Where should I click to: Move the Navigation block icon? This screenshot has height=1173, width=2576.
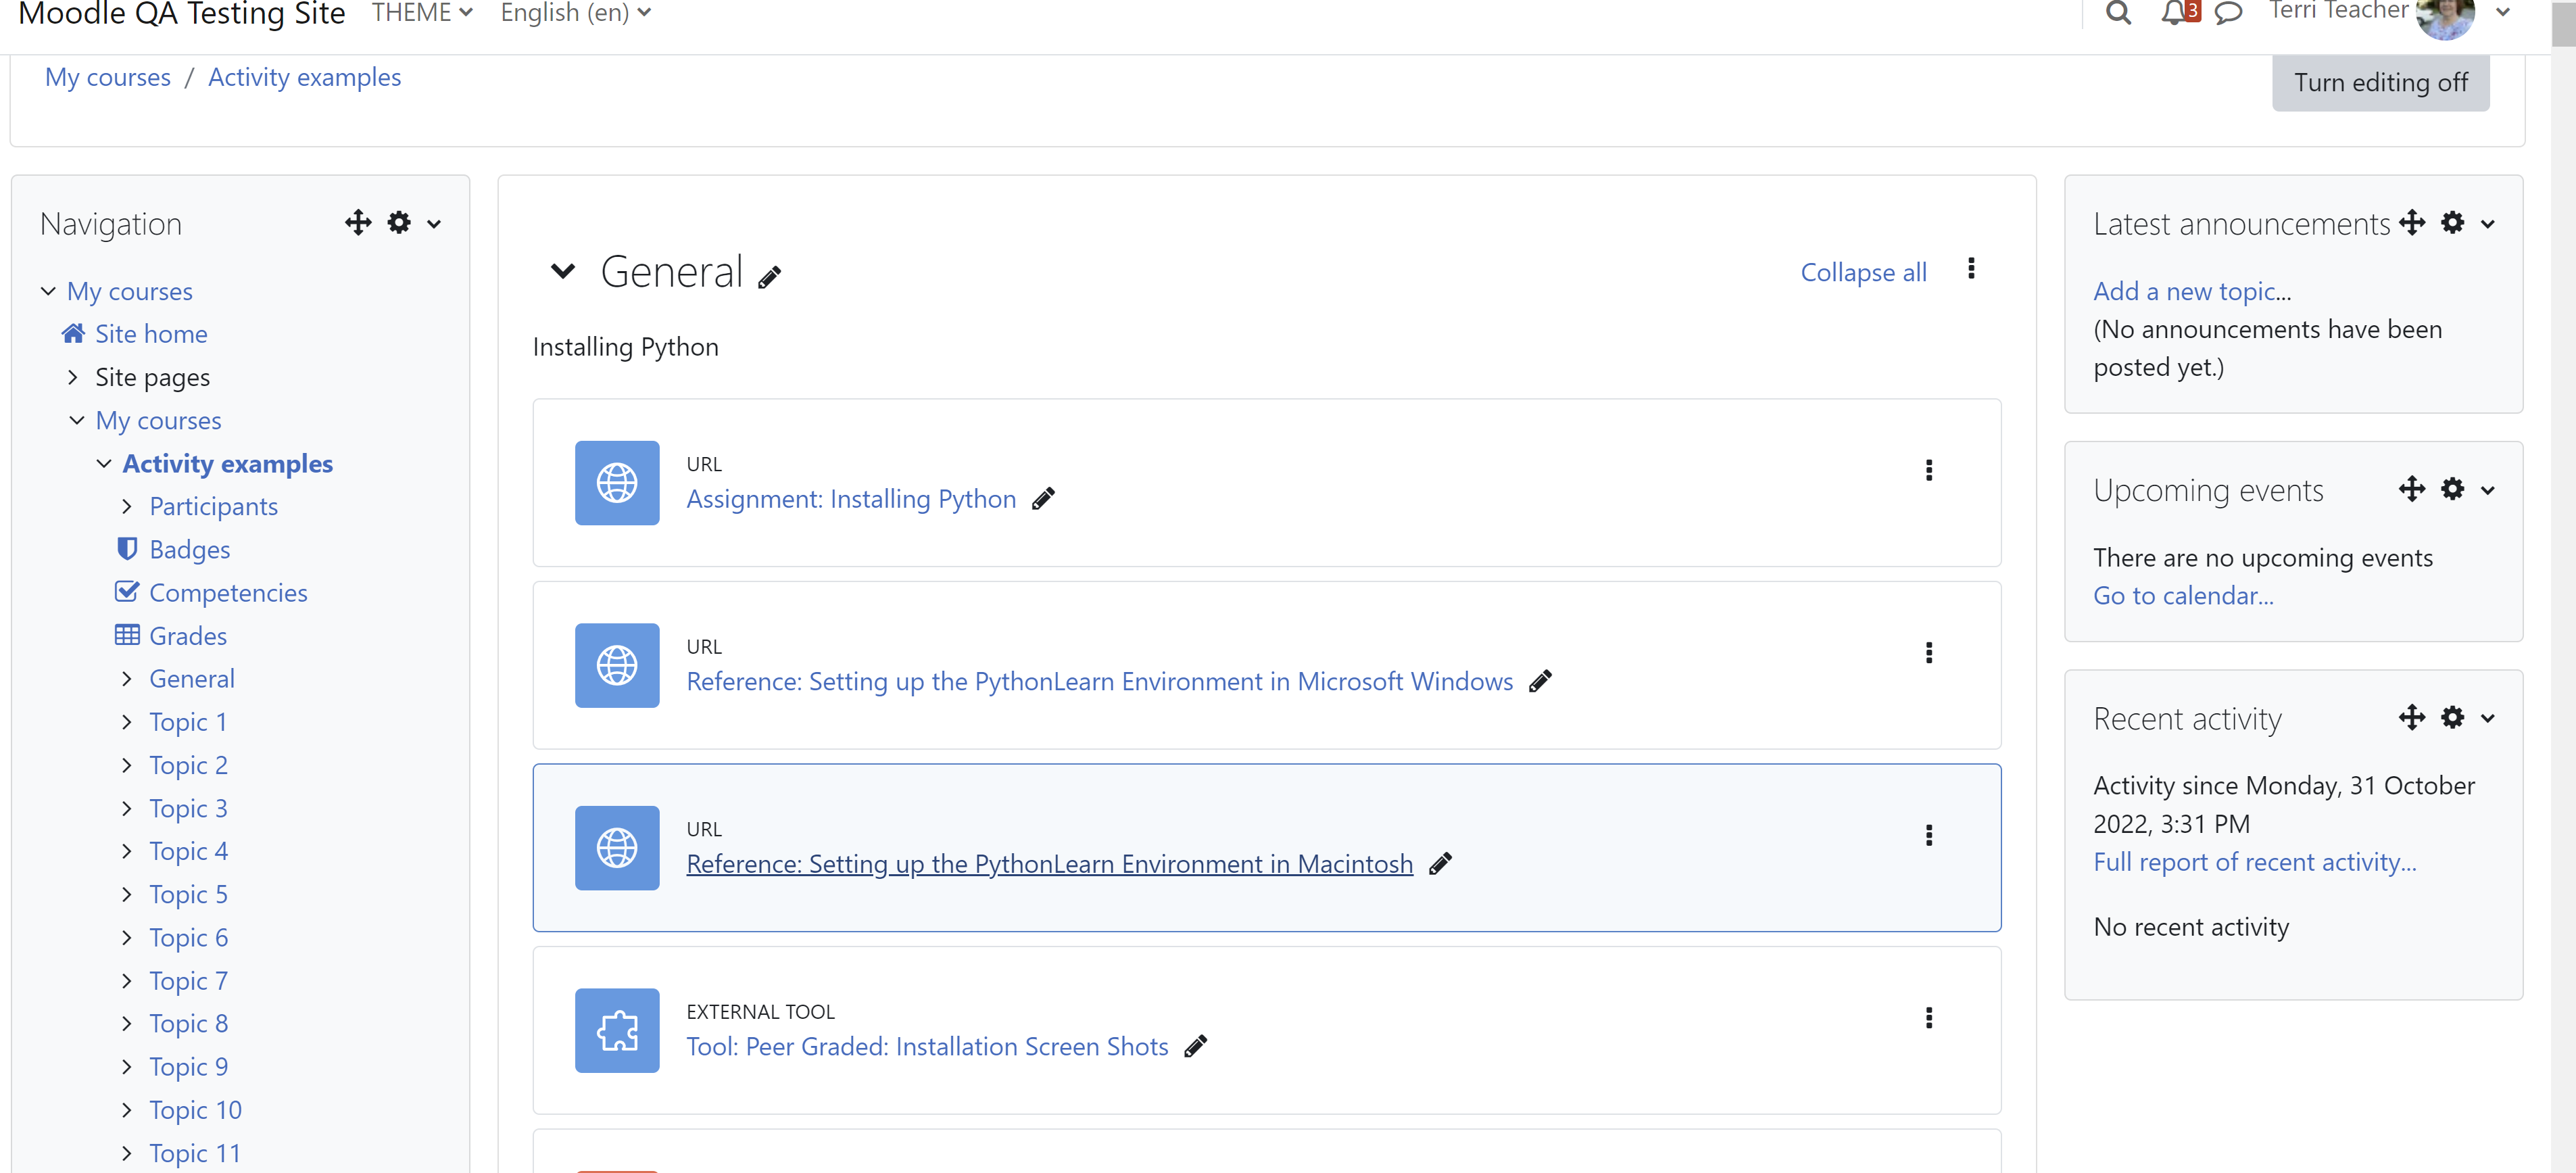pyautogui.click(x=358, y=222)
